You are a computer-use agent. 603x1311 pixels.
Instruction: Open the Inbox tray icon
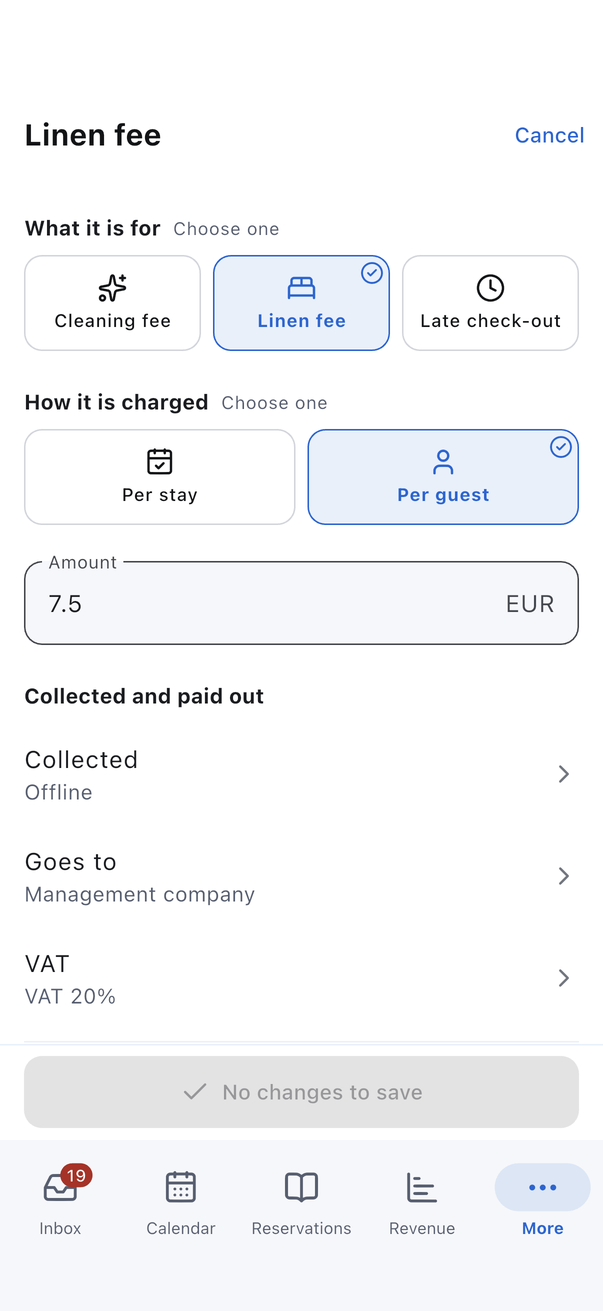click(60, 1187)
